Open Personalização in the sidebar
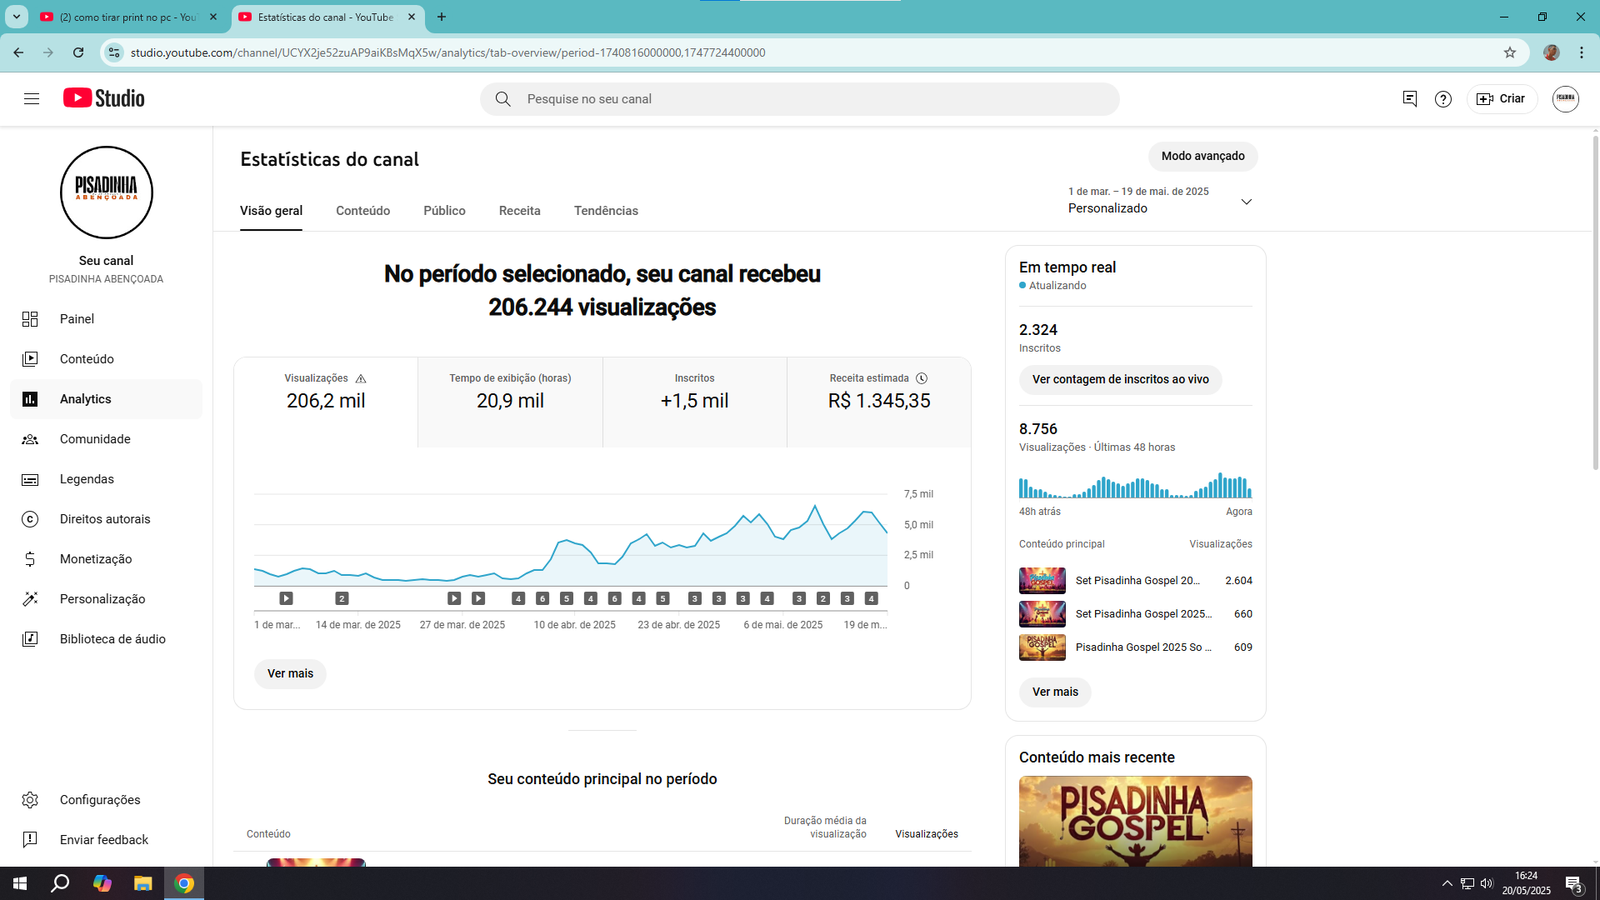Screen dimensions: 1600x900 tap(106, 599)
